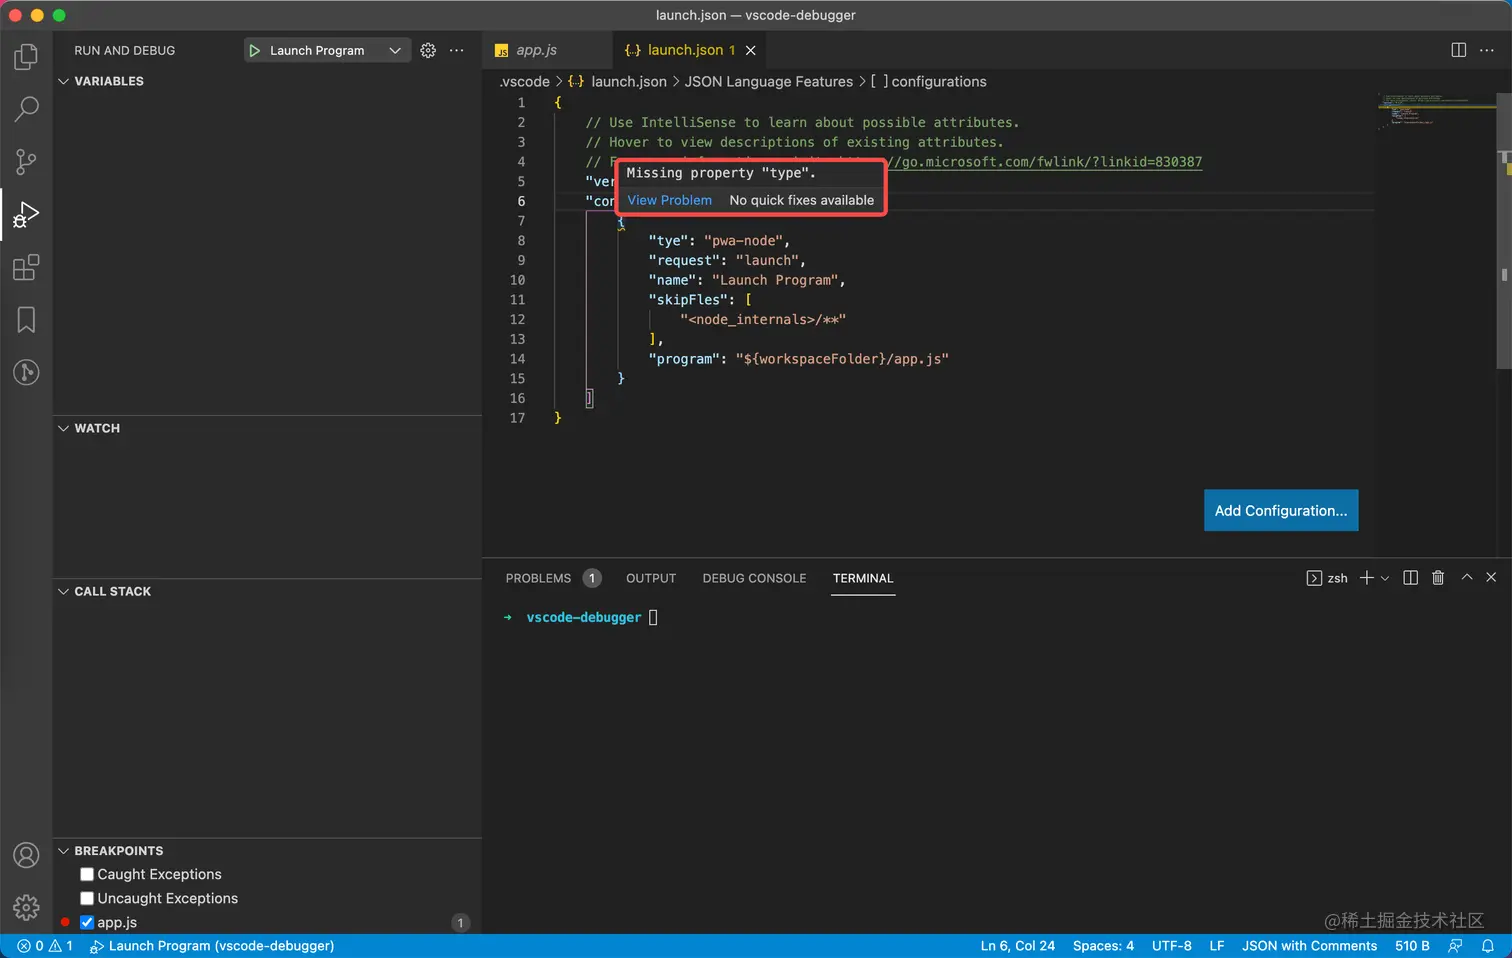This screenshot has width=1512, height=958.
Task: Click the .vscode breadcrumb segment
Action: pos(525,82)
